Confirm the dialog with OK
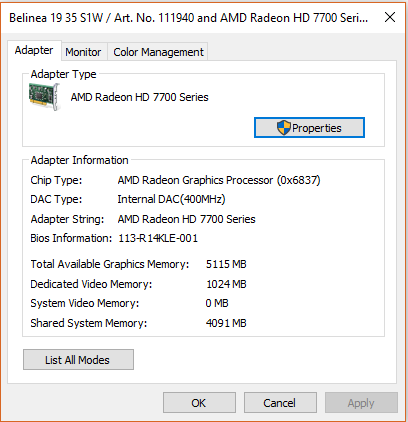 tap(199, 403)
